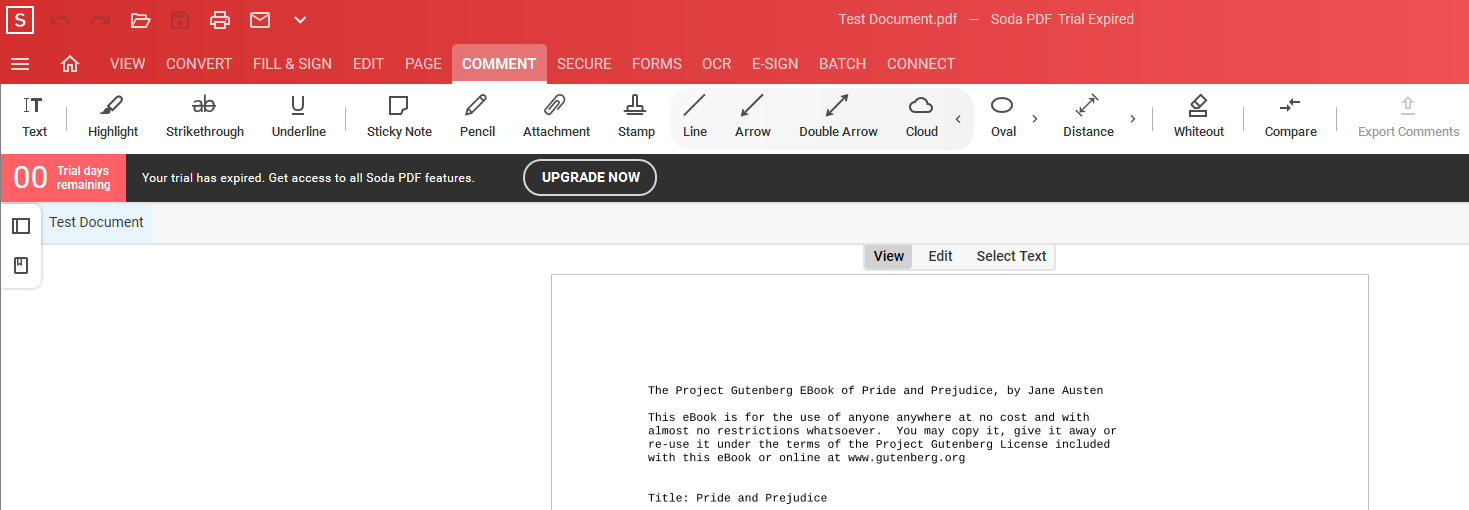Open the hamburger main menu
This screenshot has width=1469, height=510.
click(20, 64)
